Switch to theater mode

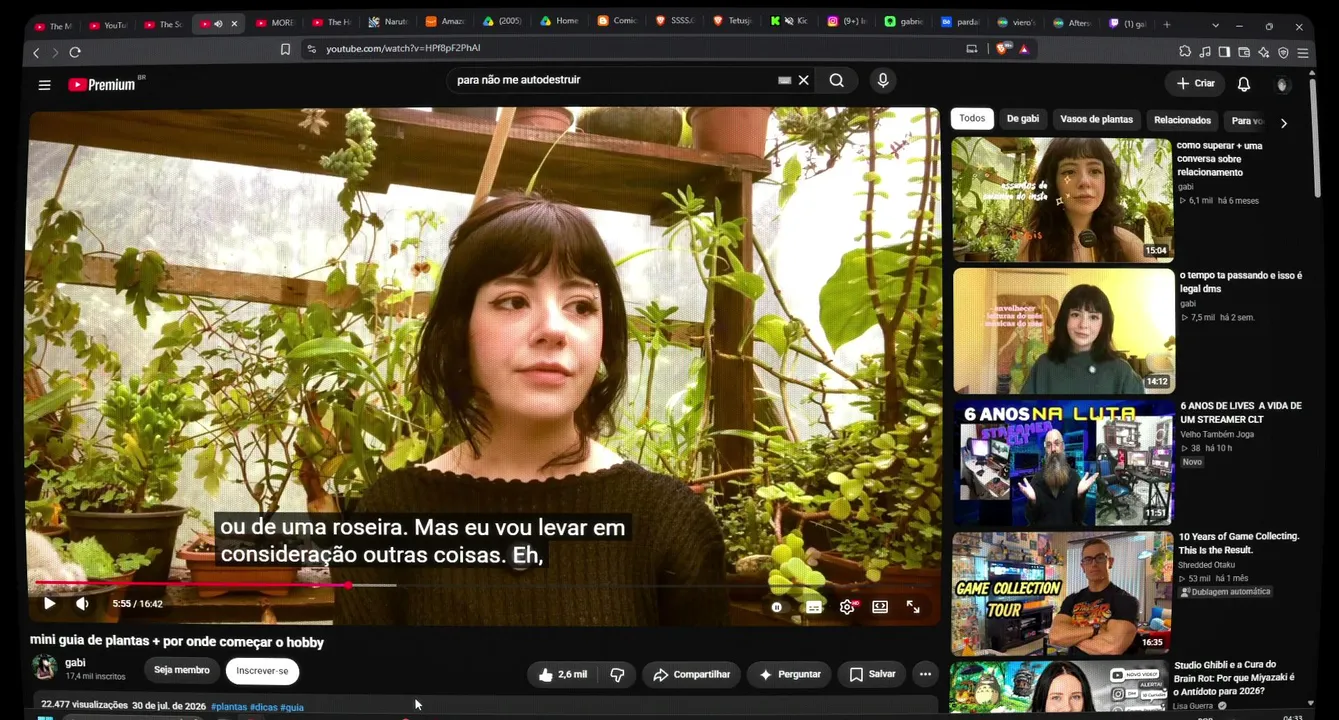880,607
